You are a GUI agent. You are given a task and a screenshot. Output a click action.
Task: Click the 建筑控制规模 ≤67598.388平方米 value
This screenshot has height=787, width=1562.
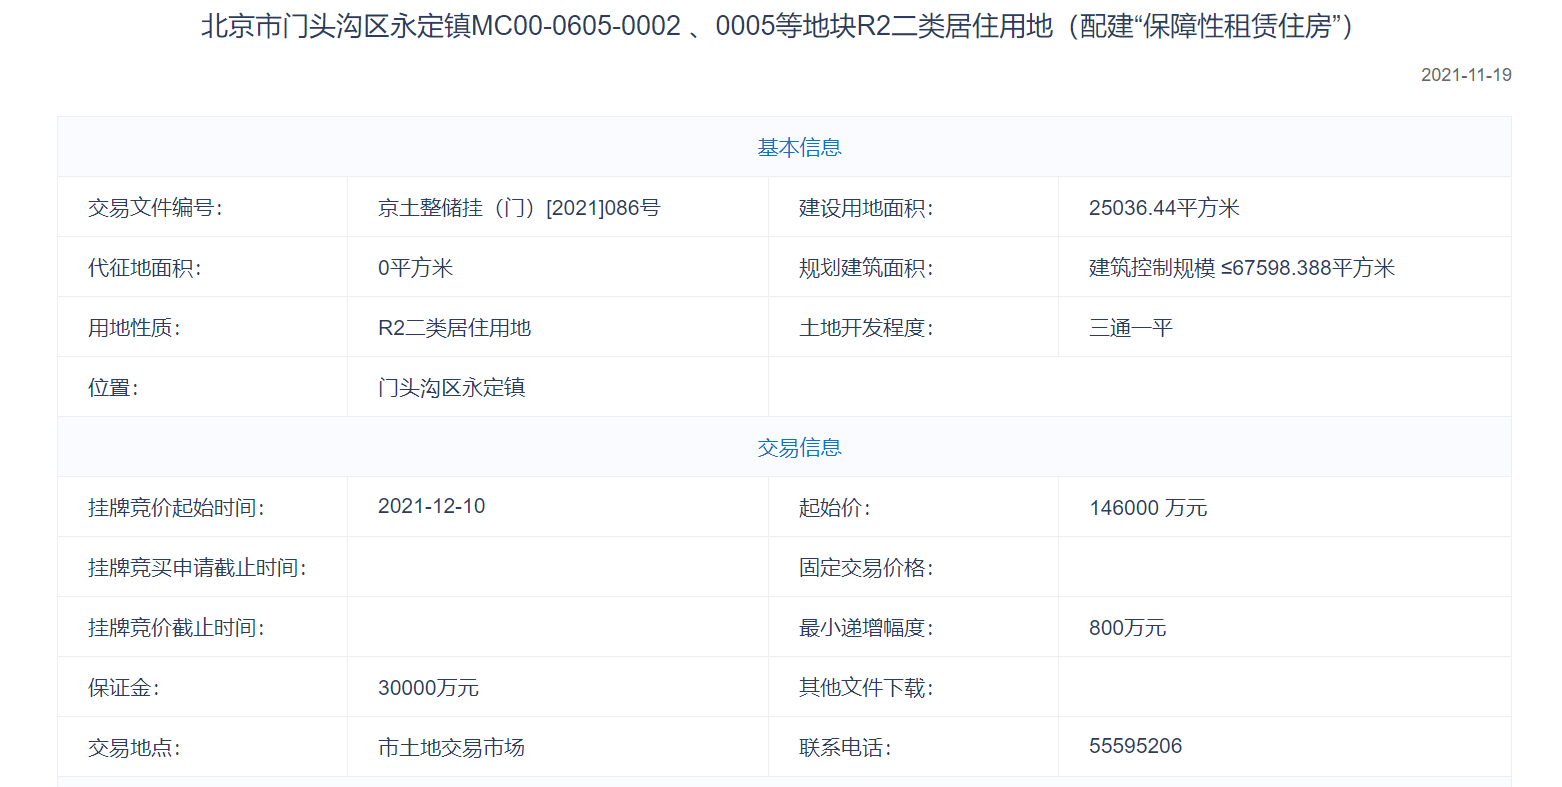(1241, 268)
